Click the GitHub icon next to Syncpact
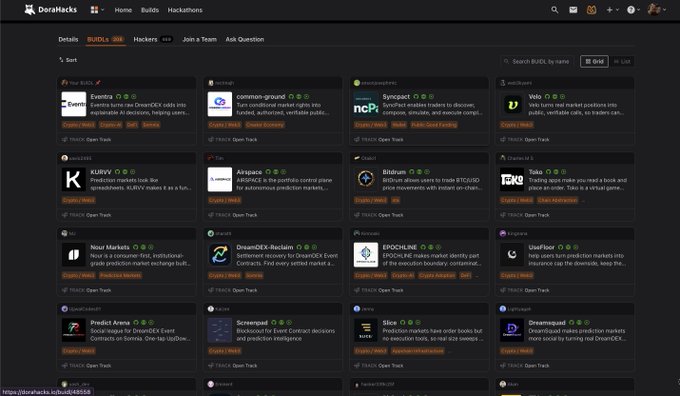The image size is (680, 396). pos(416,96)
